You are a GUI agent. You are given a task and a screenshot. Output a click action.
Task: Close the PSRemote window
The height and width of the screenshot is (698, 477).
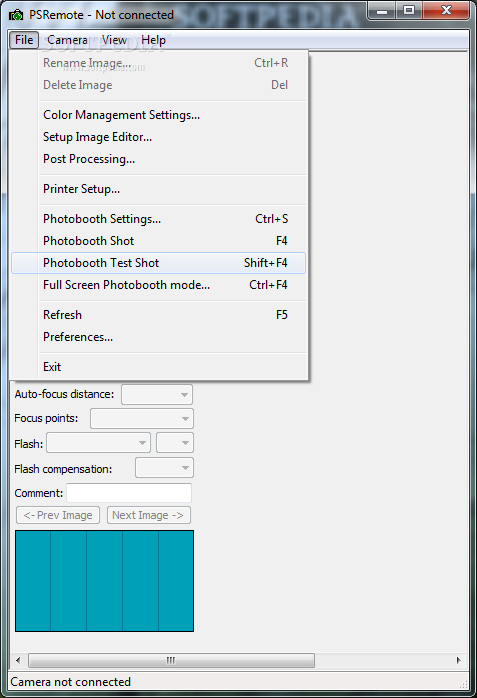click(446, 11)
